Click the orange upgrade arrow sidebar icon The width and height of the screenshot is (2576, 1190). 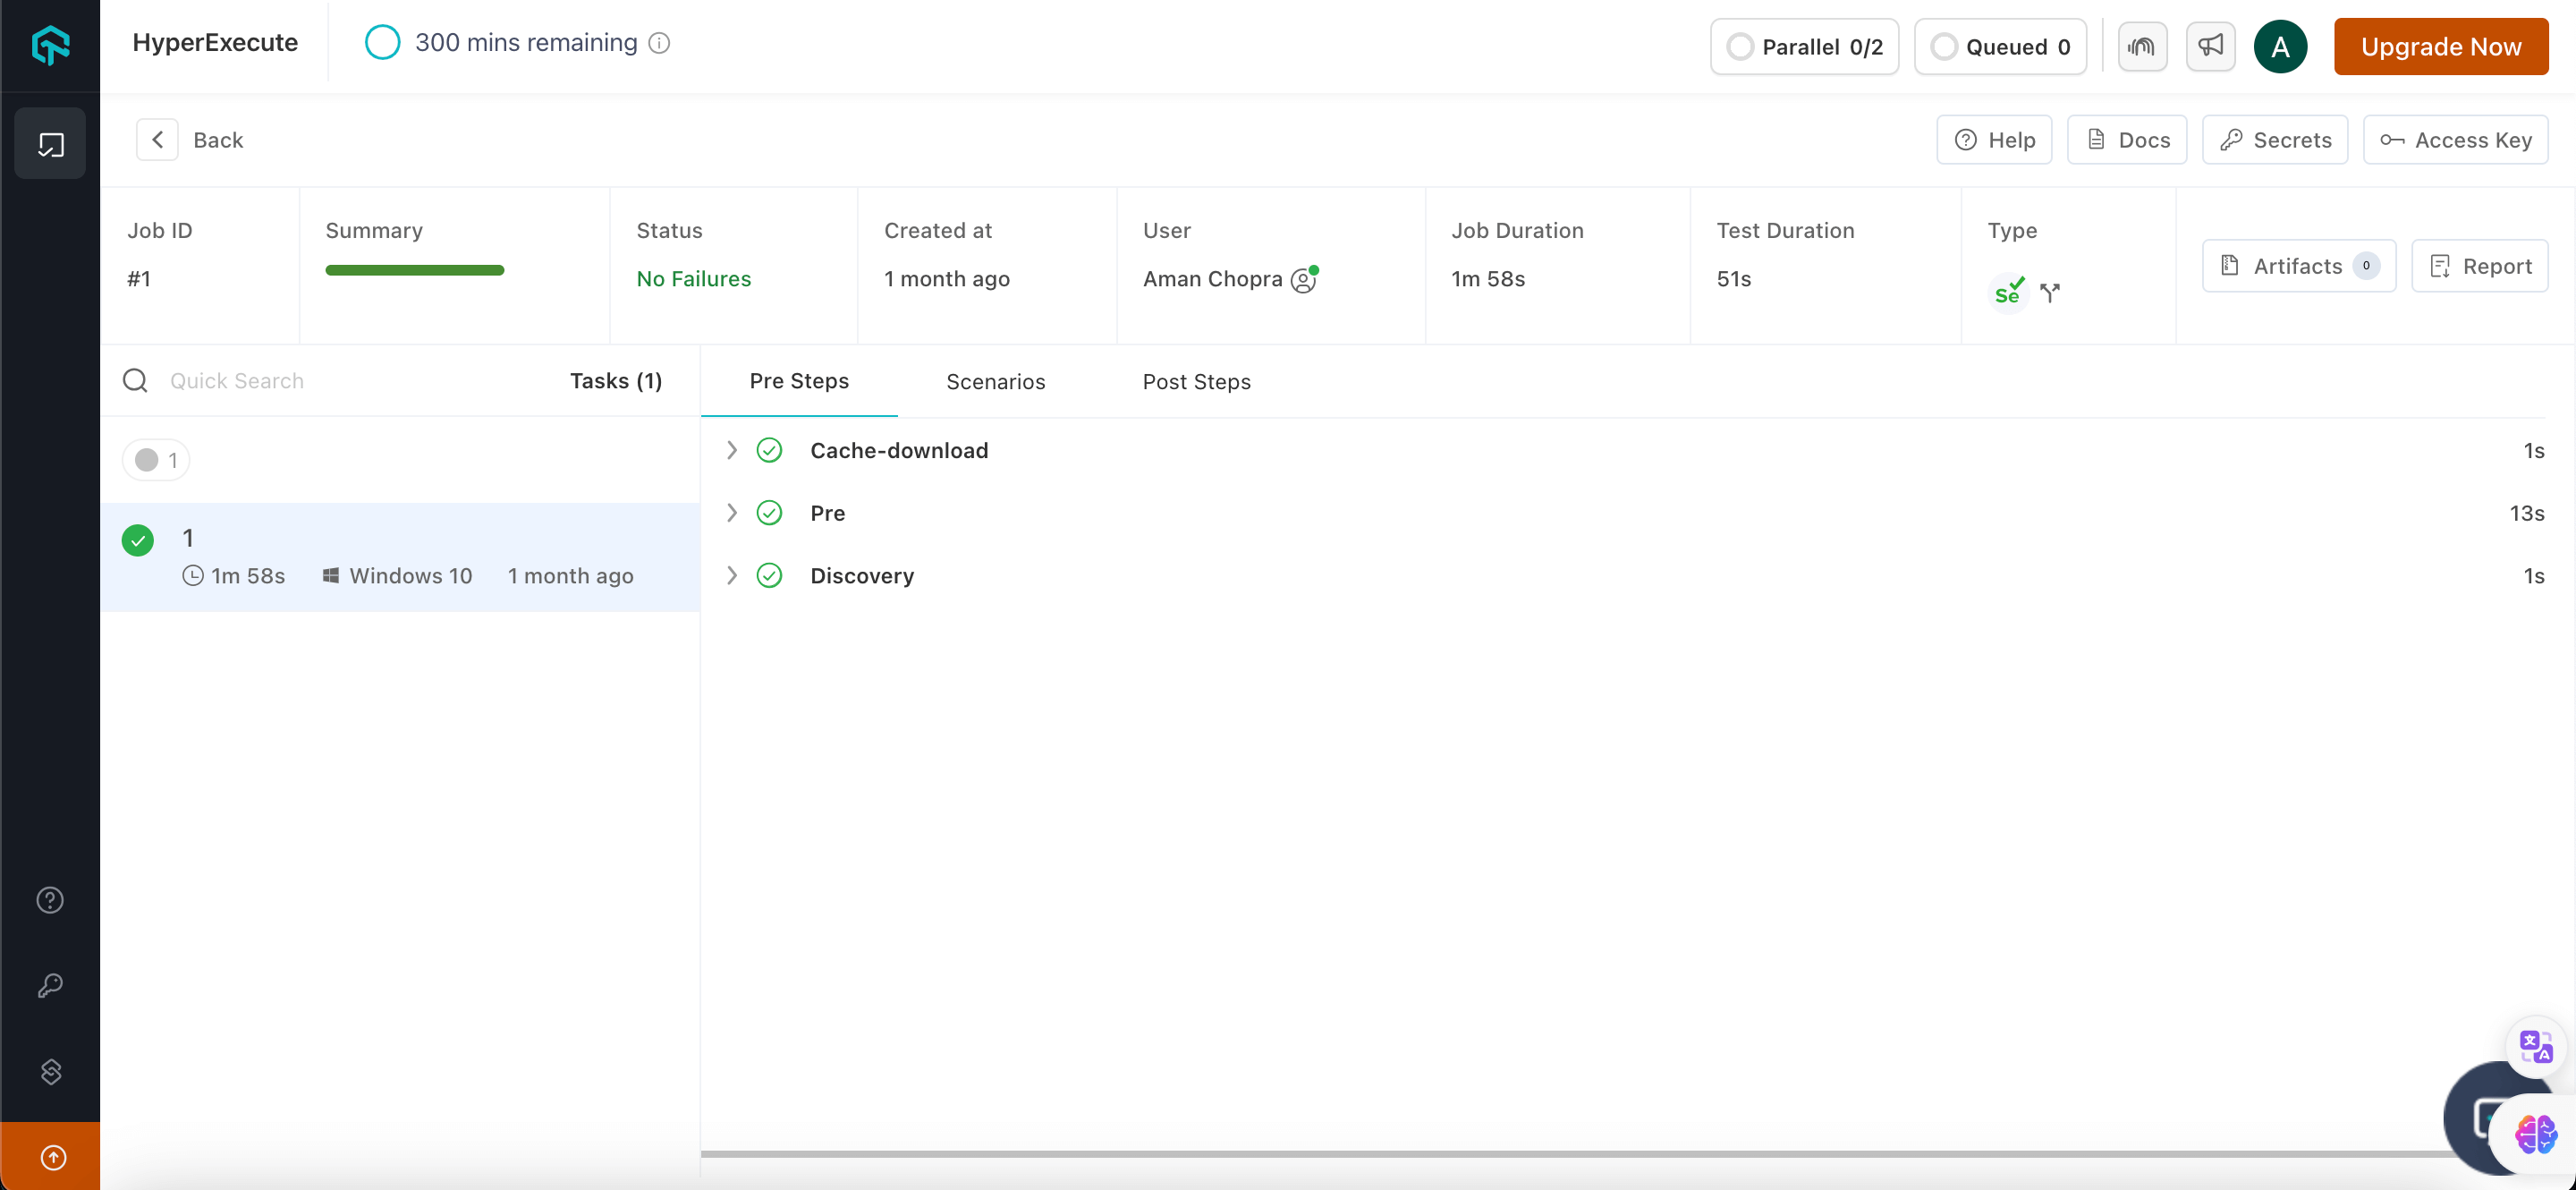tap(52, 1157)
